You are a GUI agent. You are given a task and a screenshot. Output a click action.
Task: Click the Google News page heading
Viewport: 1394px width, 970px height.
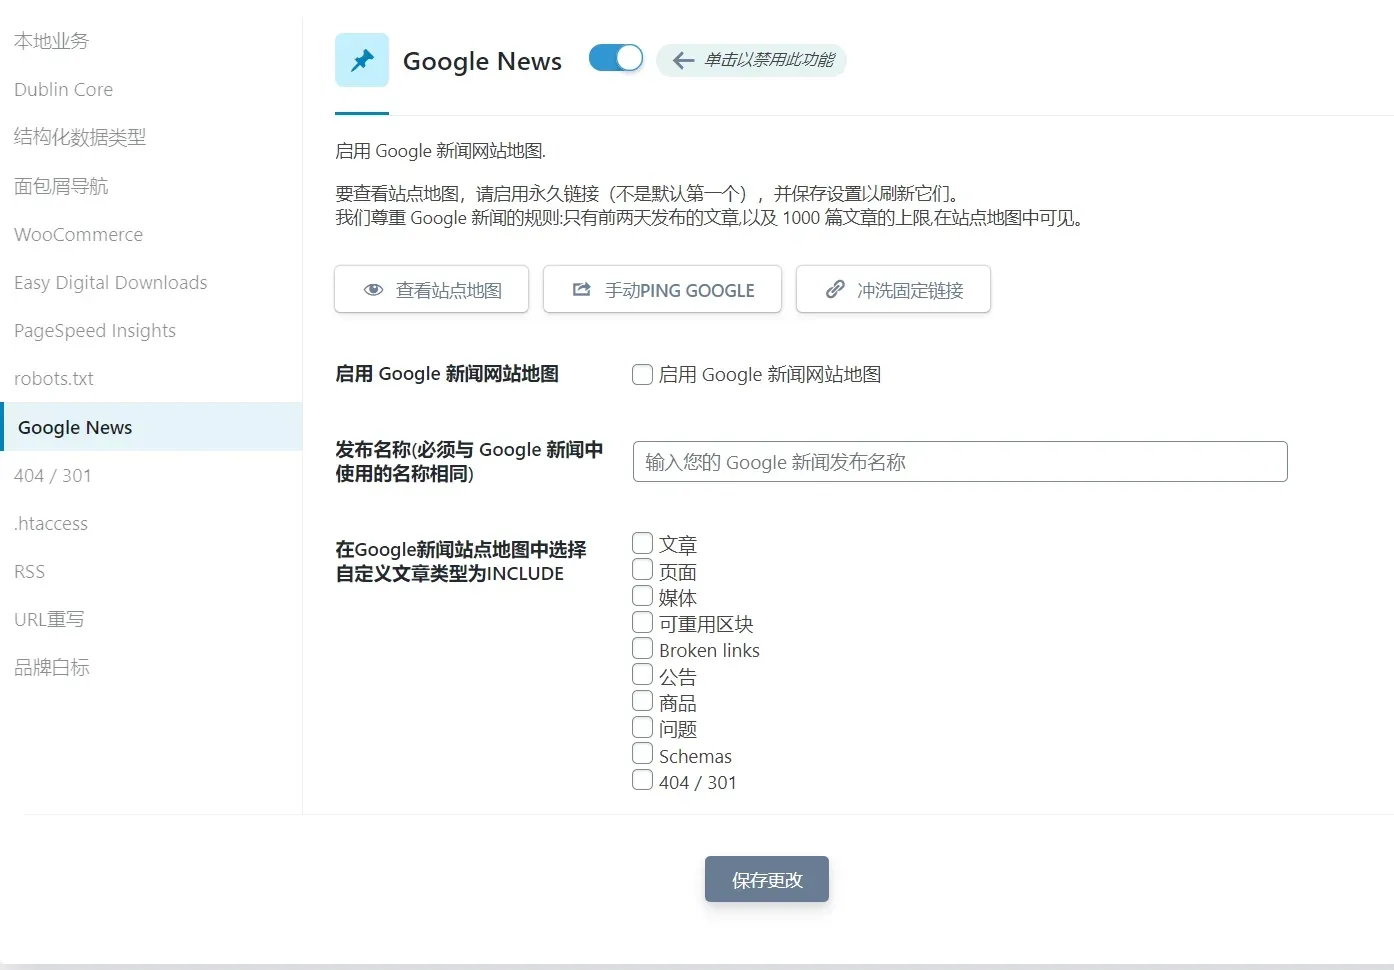(x=482, y=61)
